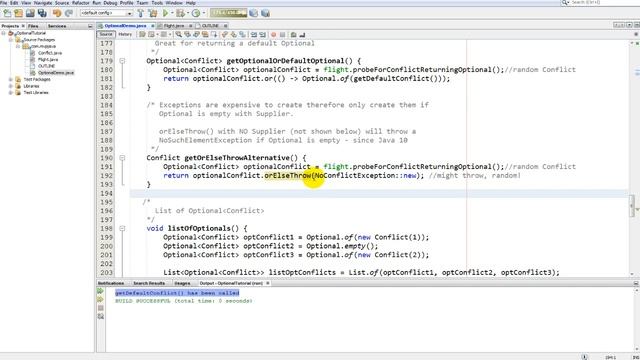Run the project with the green play icon

165,13
